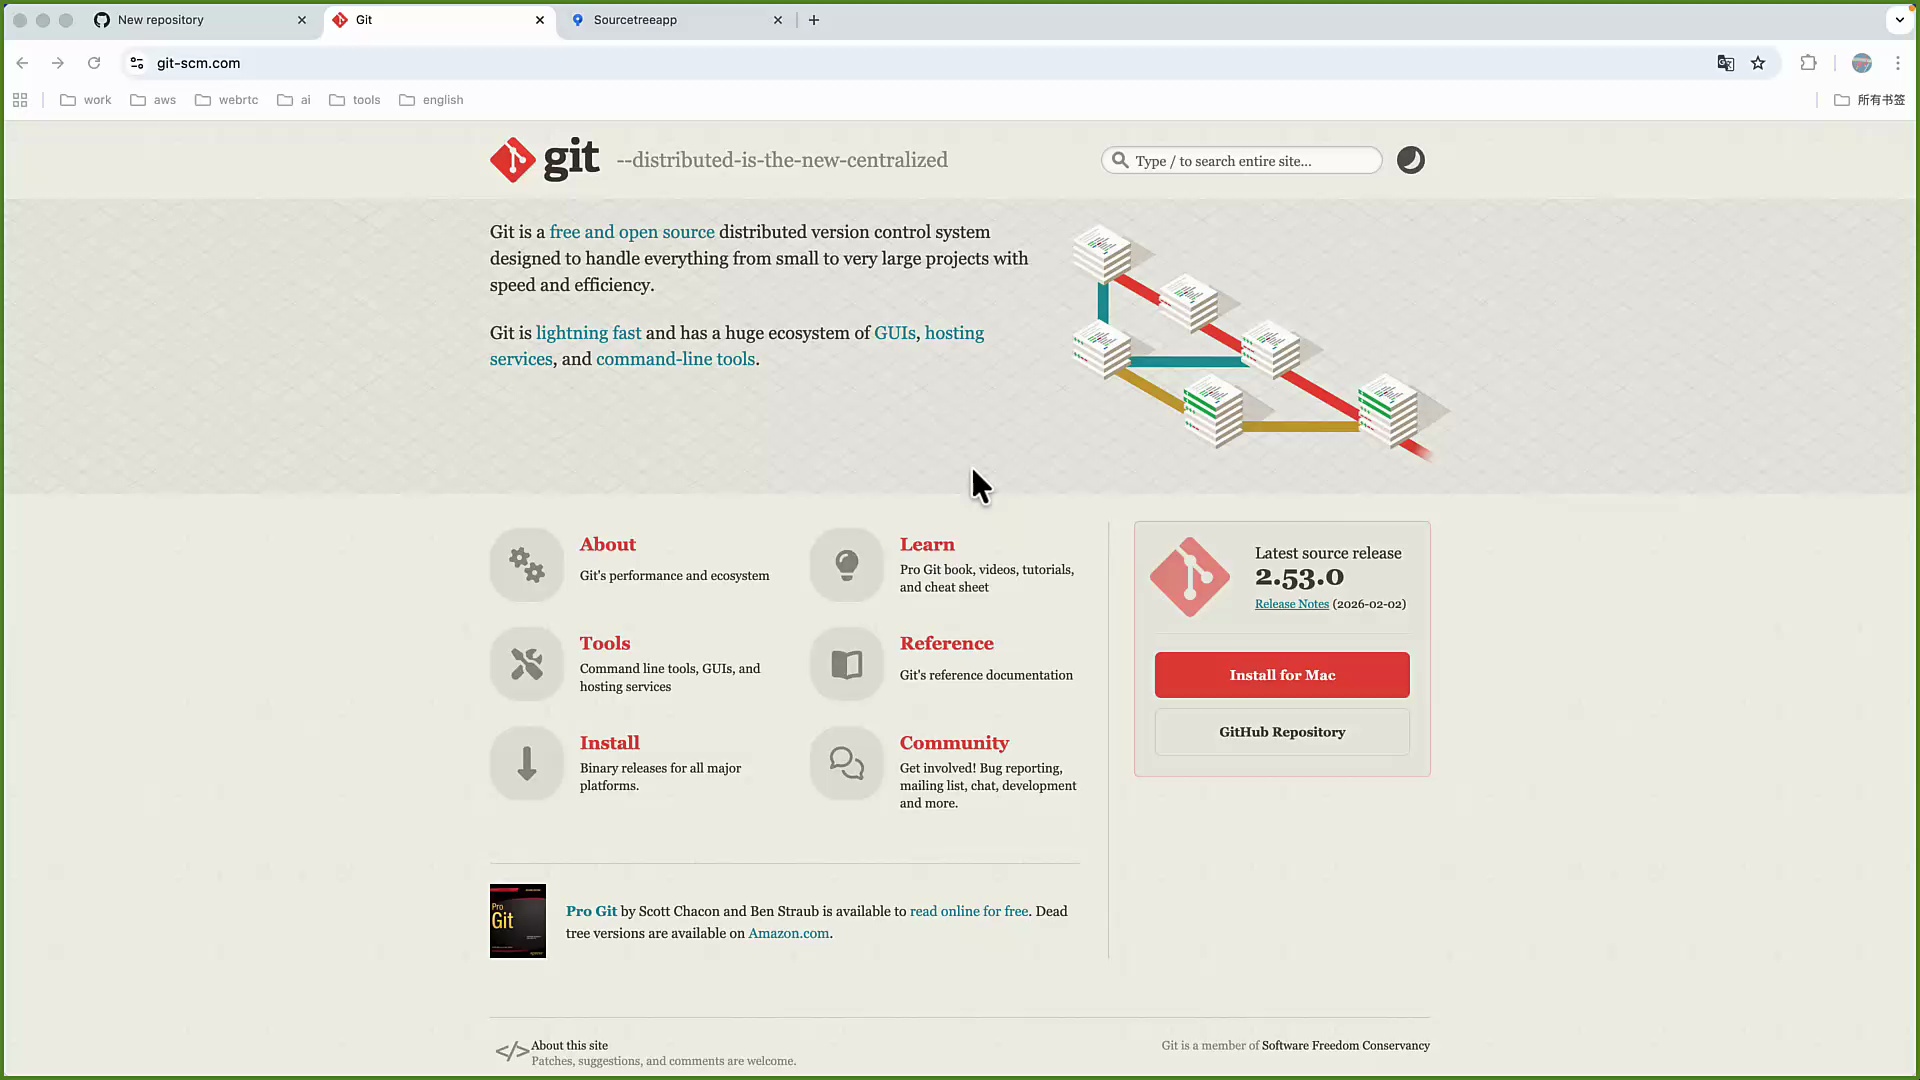Open the read online for free link
This screenshot has height=1080, width=1920.
[969, 911]
